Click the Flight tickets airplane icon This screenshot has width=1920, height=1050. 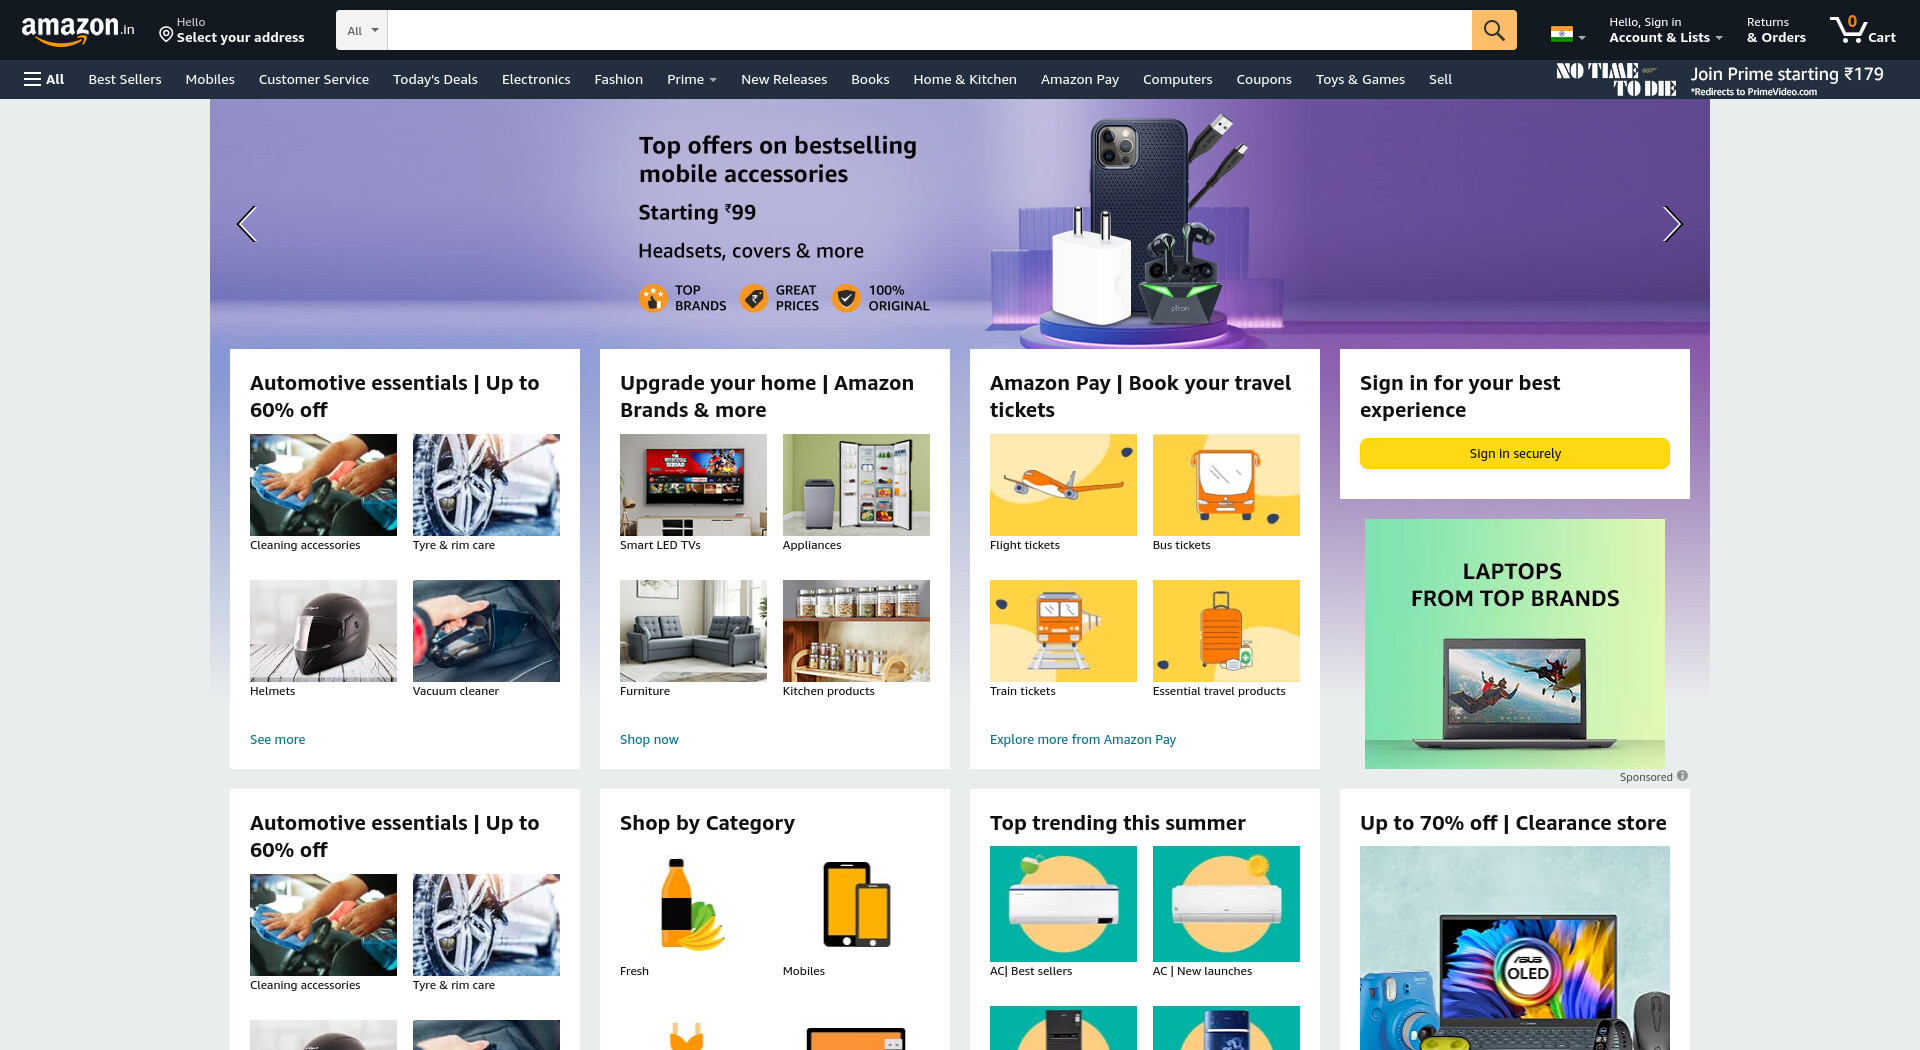click(x=1063, y=485)
